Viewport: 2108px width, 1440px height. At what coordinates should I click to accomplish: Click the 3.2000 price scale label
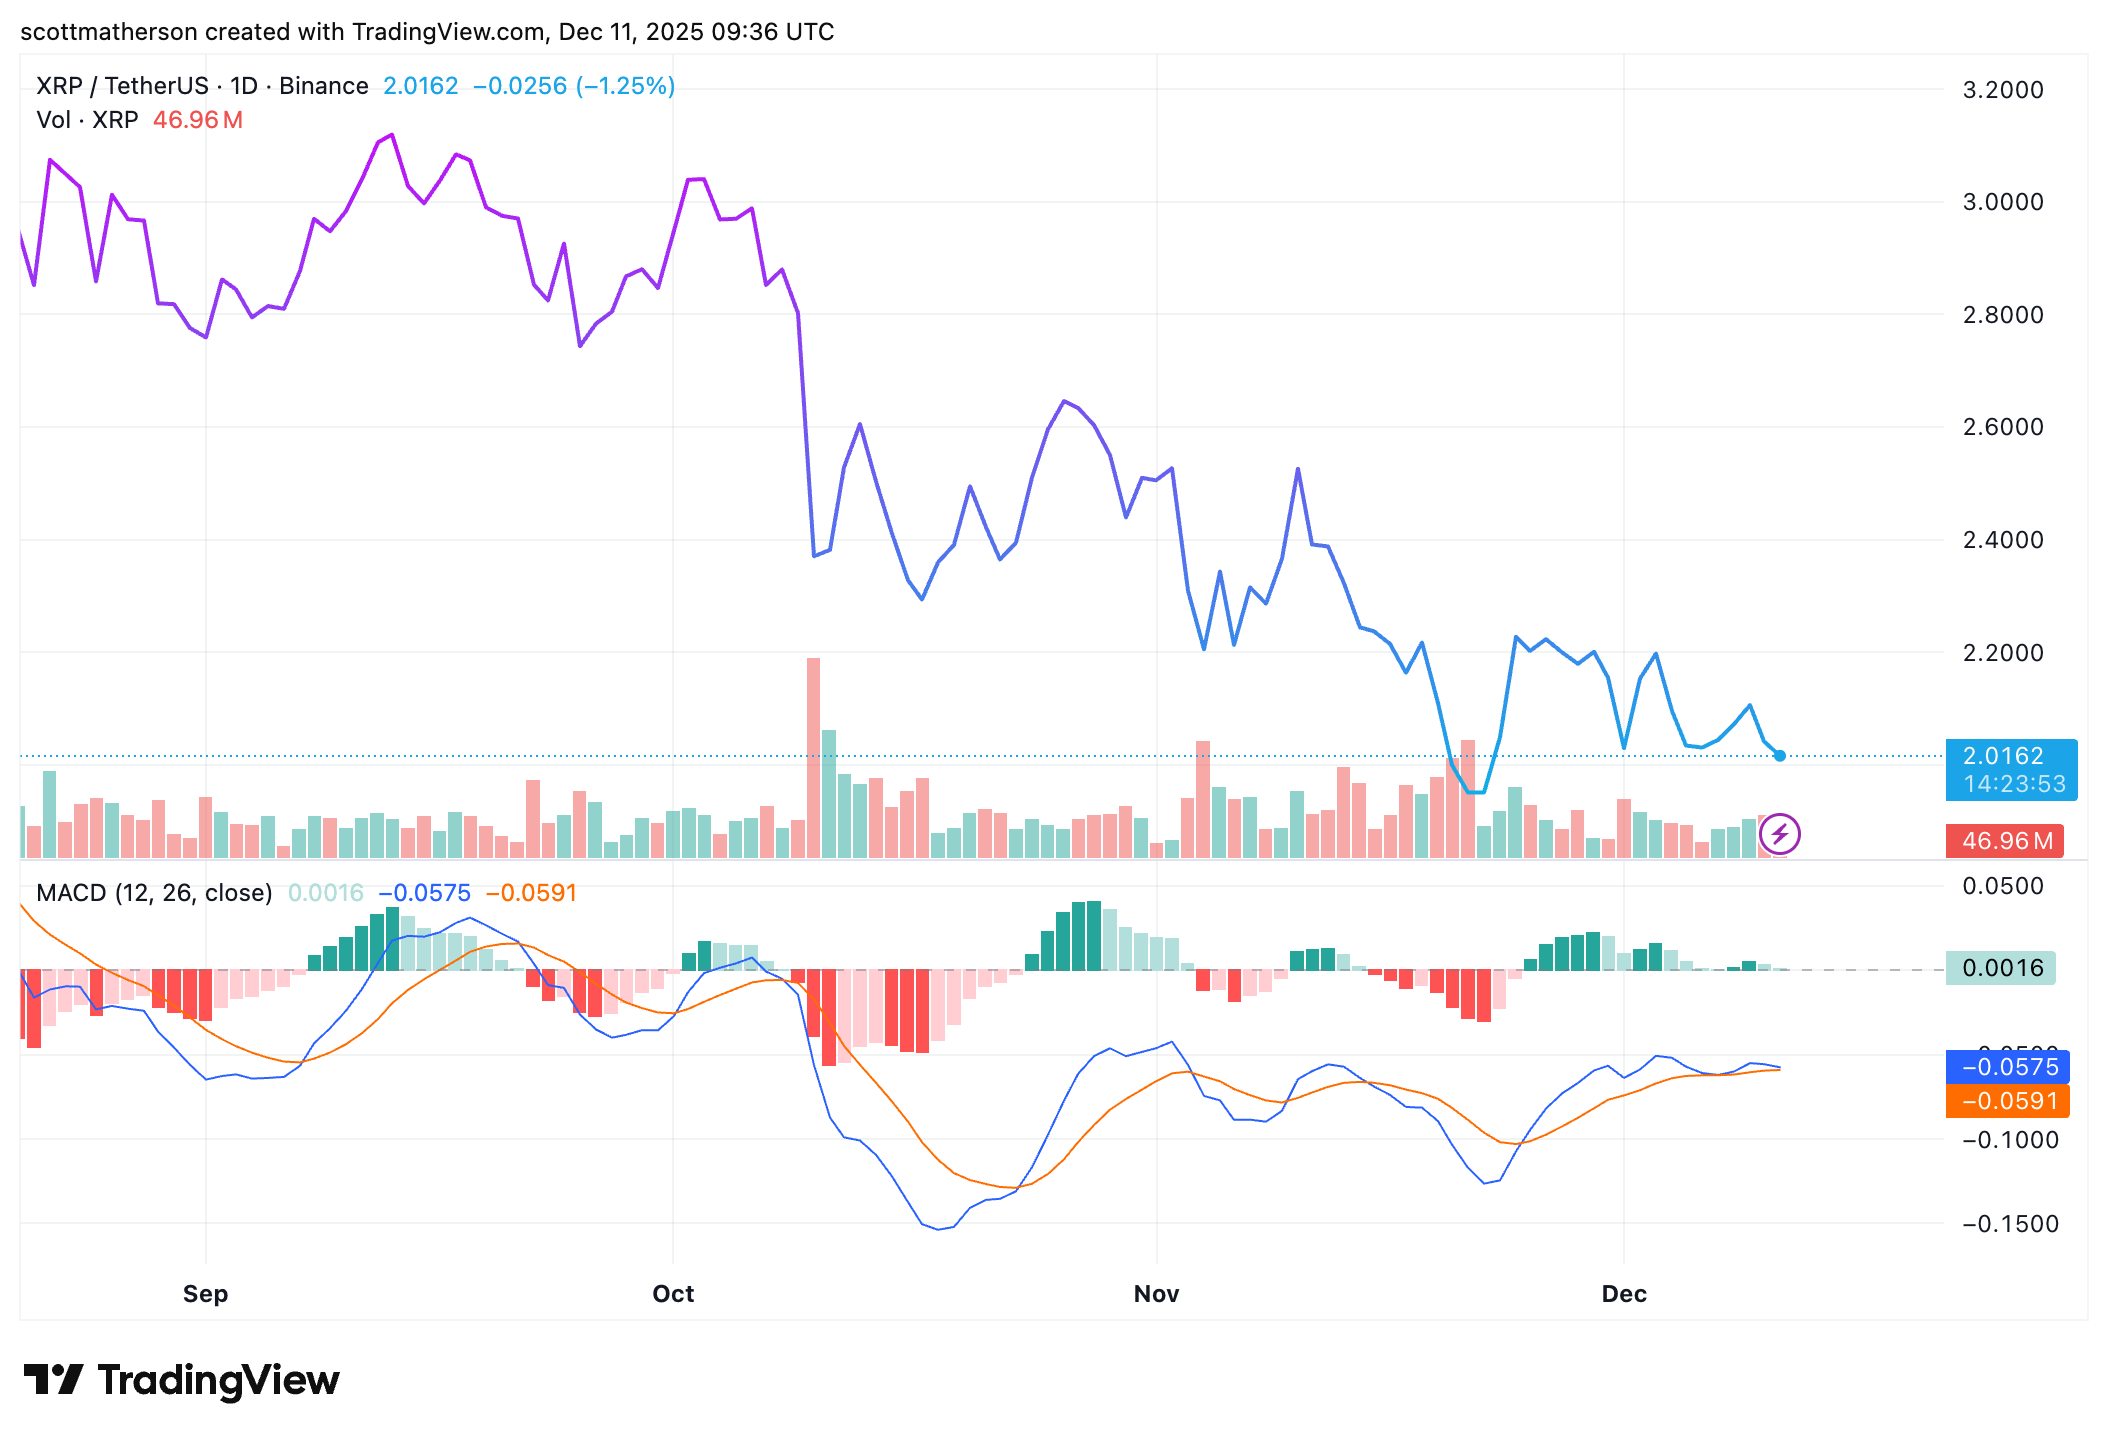coord(2003,90)
